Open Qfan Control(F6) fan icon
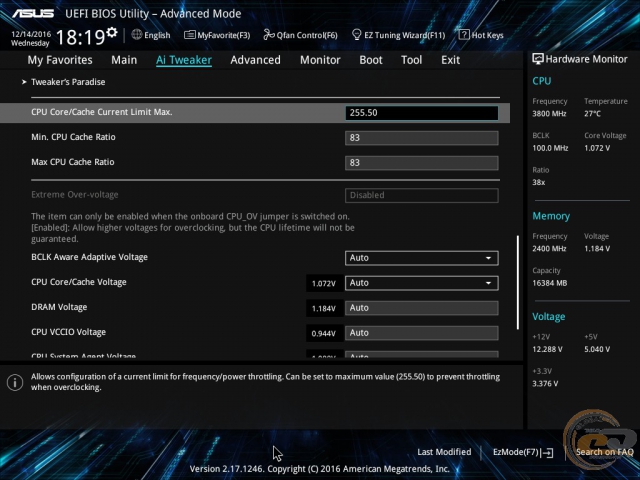The image size is (640, 480). (x=269, y=35)
